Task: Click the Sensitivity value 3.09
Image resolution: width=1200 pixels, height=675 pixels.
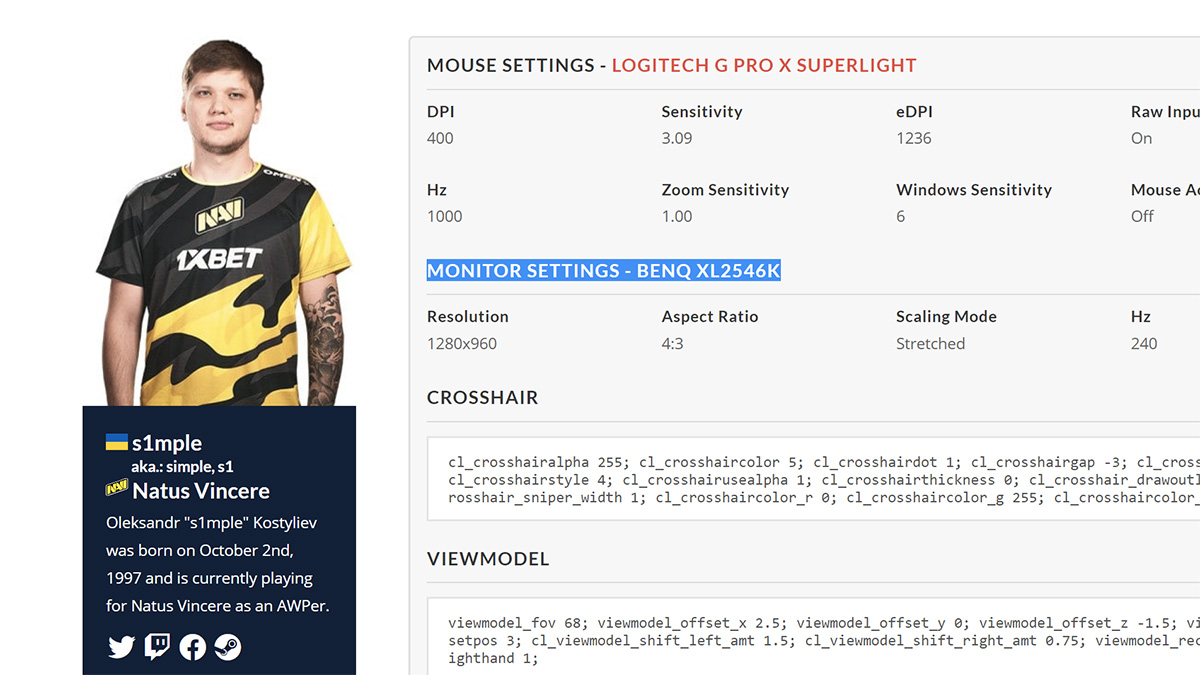Action: (677, 138)
